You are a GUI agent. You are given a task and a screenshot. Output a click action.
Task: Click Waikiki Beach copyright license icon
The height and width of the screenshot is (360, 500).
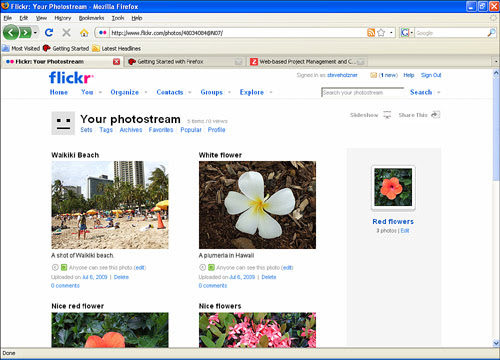(x=55, y=267)
